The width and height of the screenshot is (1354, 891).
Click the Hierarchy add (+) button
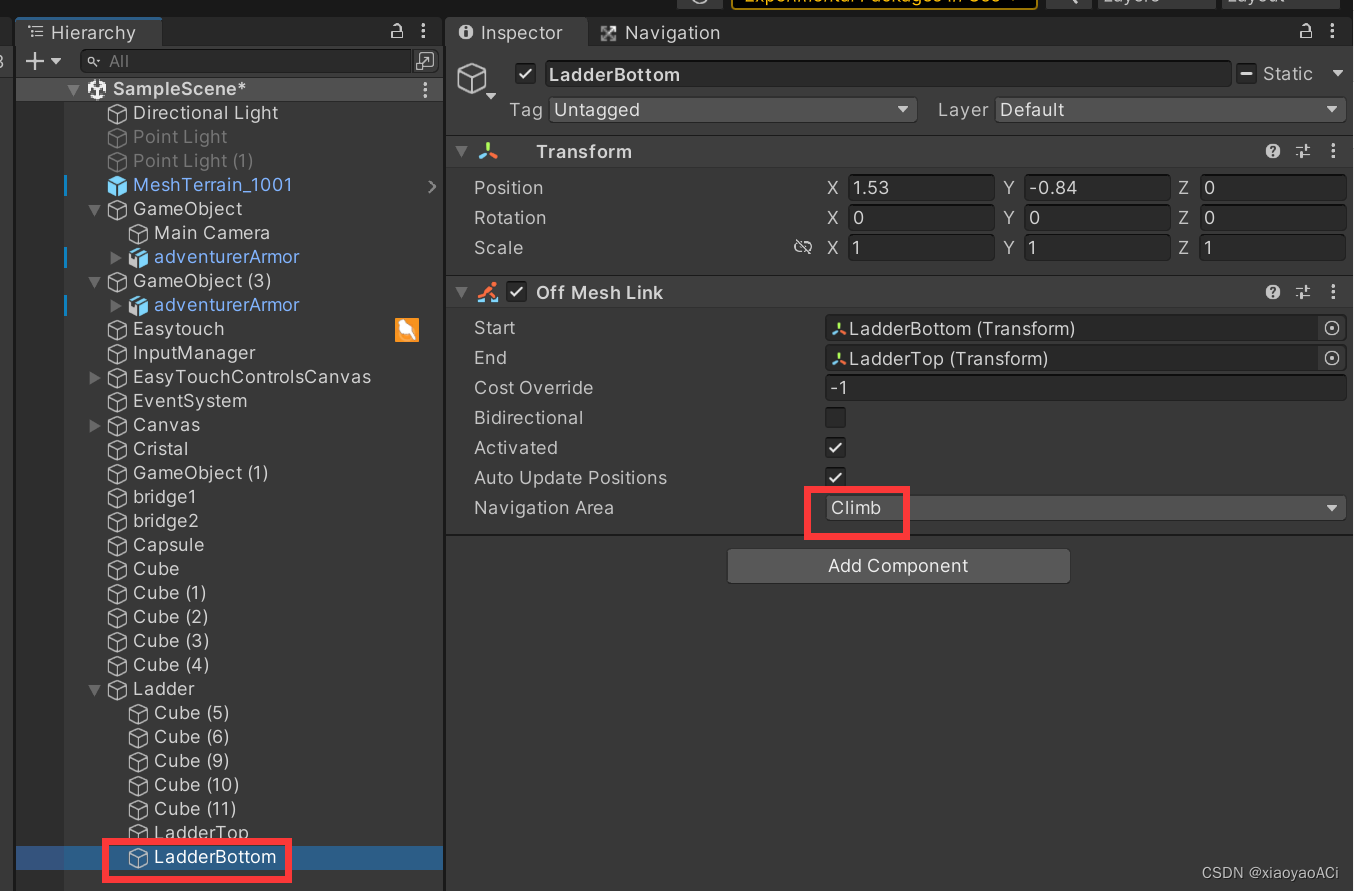35,61
